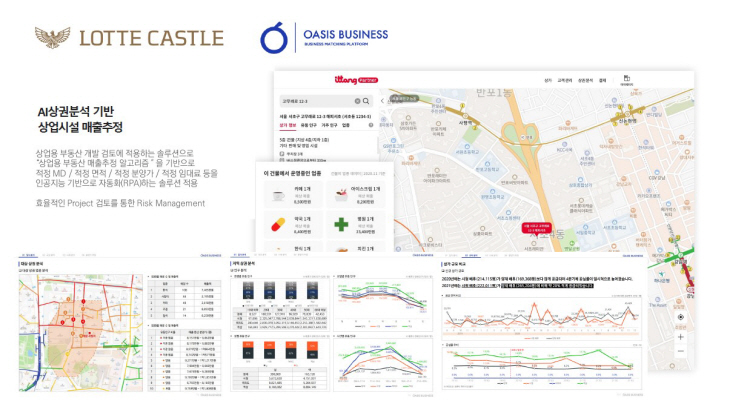730x410 pixels.
Task: Open the 상가 menu in top navigation
Action: [548, 80]
